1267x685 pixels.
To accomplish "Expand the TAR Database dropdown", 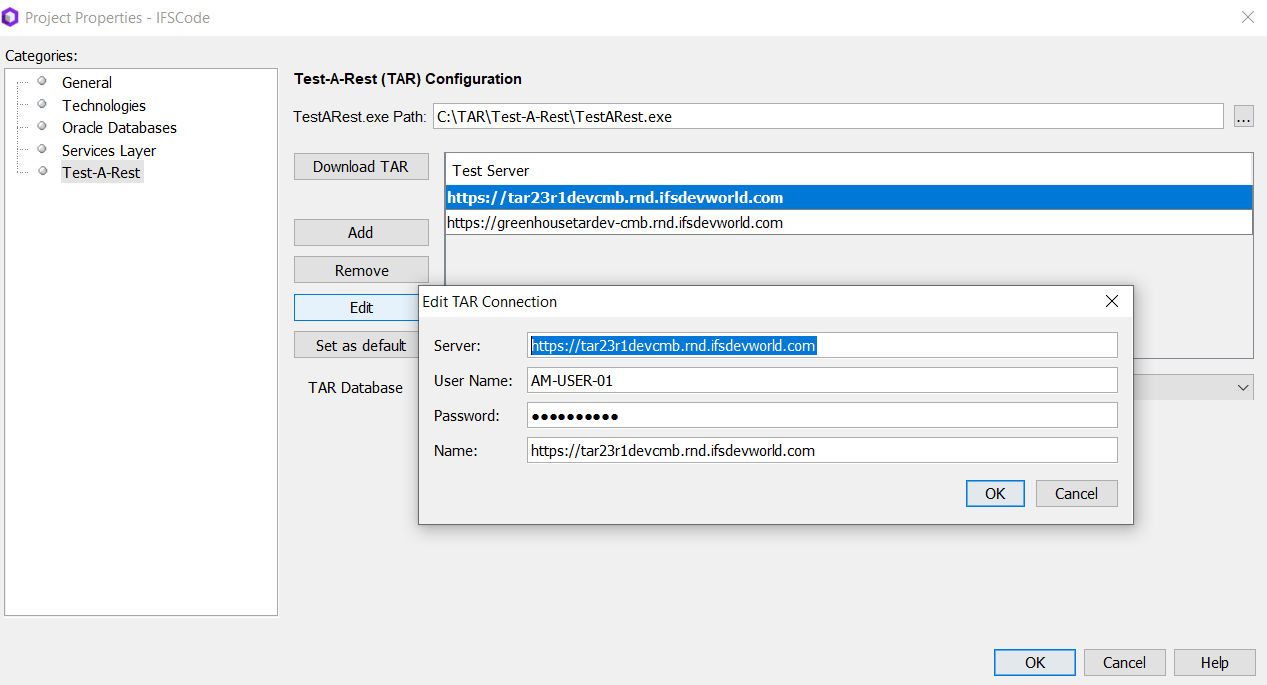I will pos(1243,387).
